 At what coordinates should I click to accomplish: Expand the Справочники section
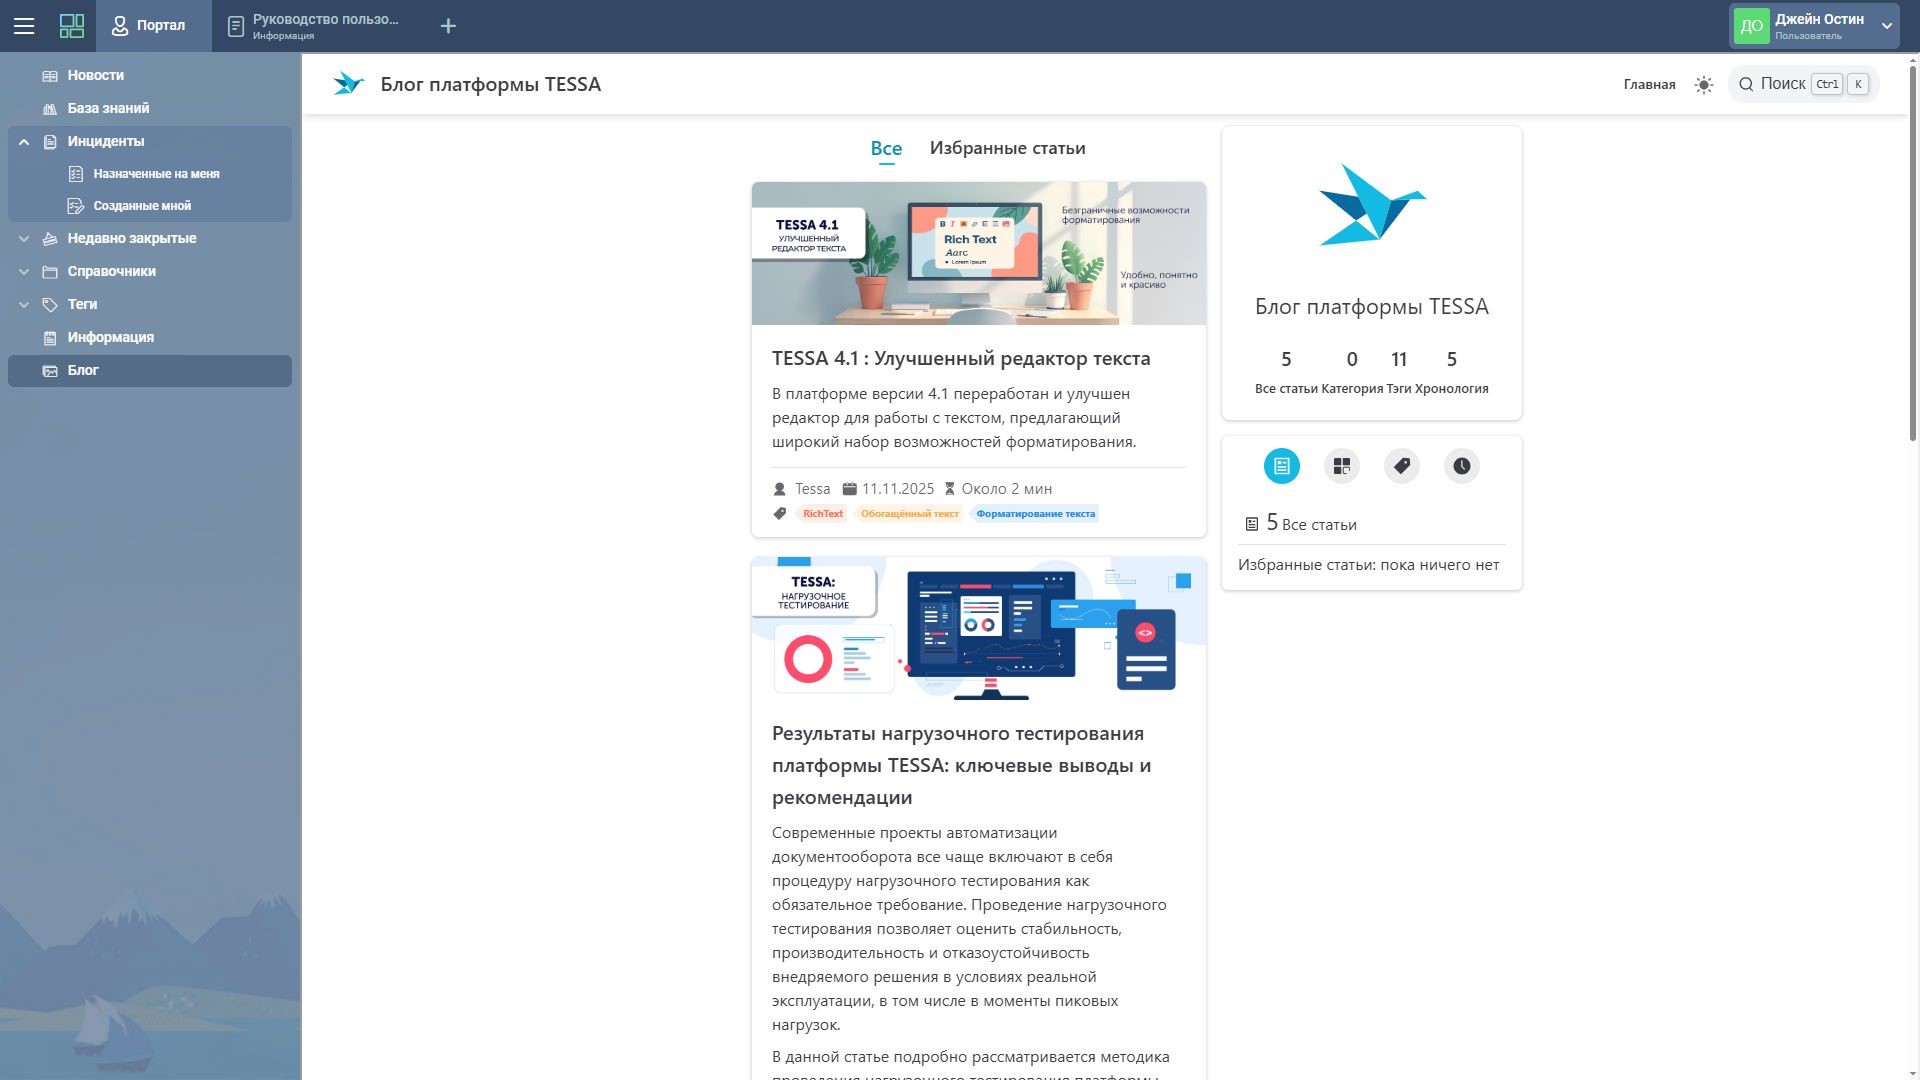point(24,272)
